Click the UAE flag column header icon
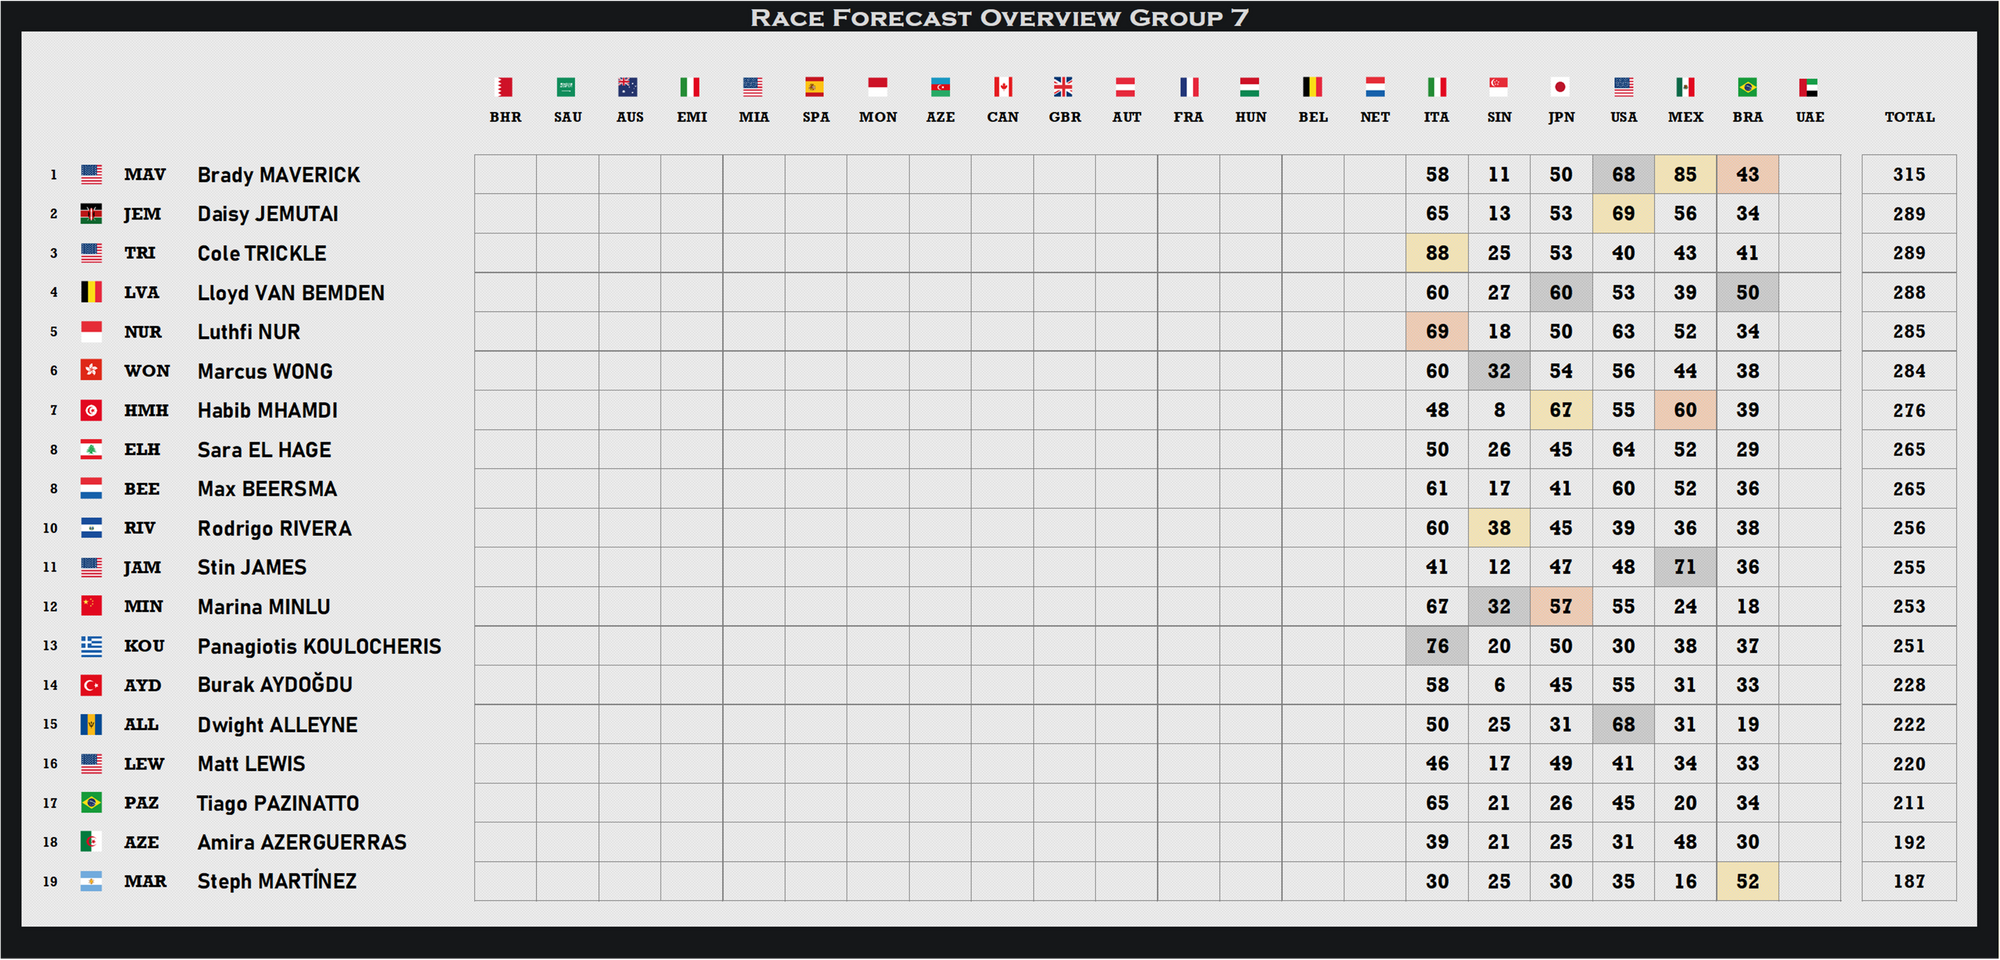 coord(1809,87)
